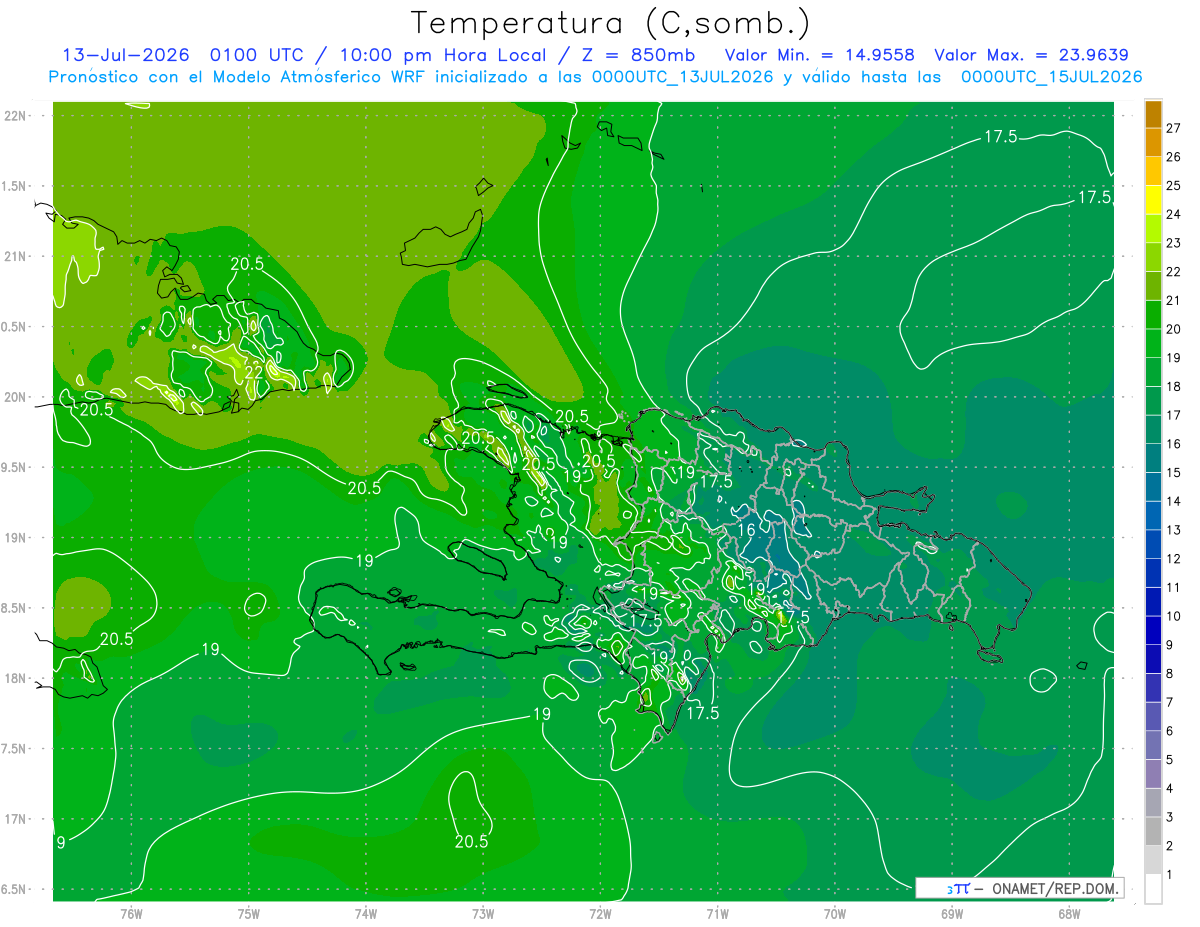Click the '26' value on the color legend
Image resolution: width=1200 pixels, height=927 pixels.
1174,157
